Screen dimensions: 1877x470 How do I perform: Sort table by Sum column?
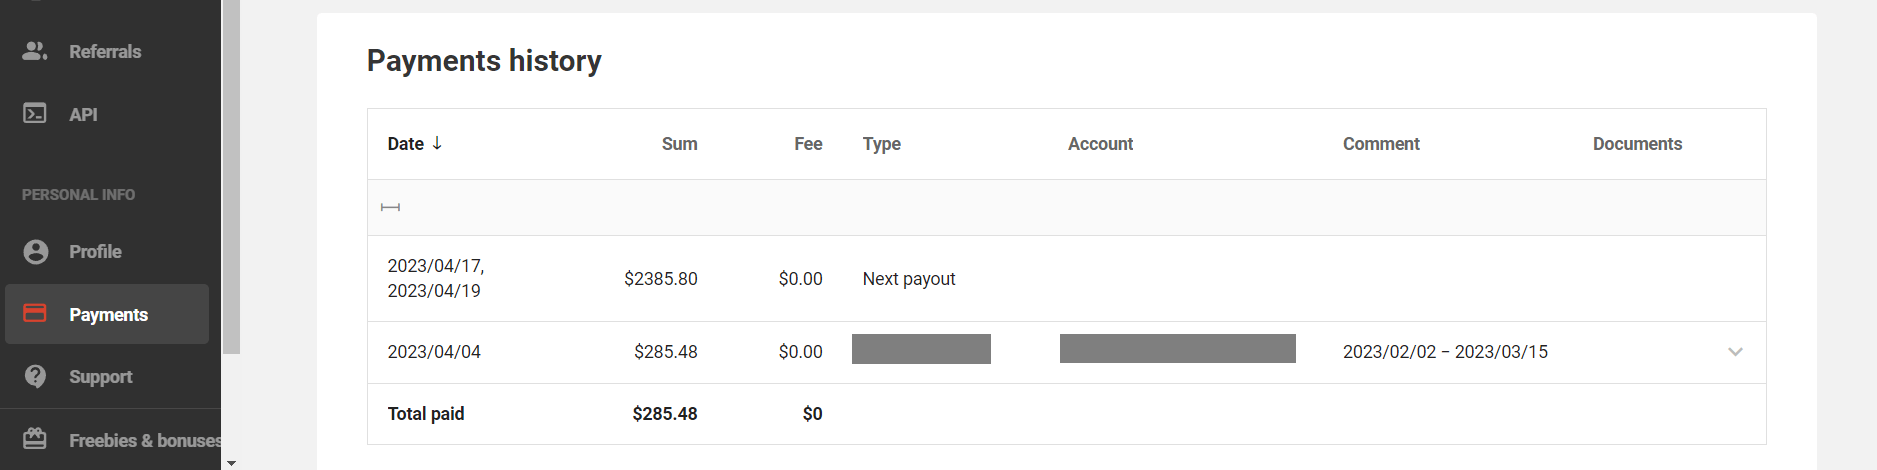click(x=679, y=144)
